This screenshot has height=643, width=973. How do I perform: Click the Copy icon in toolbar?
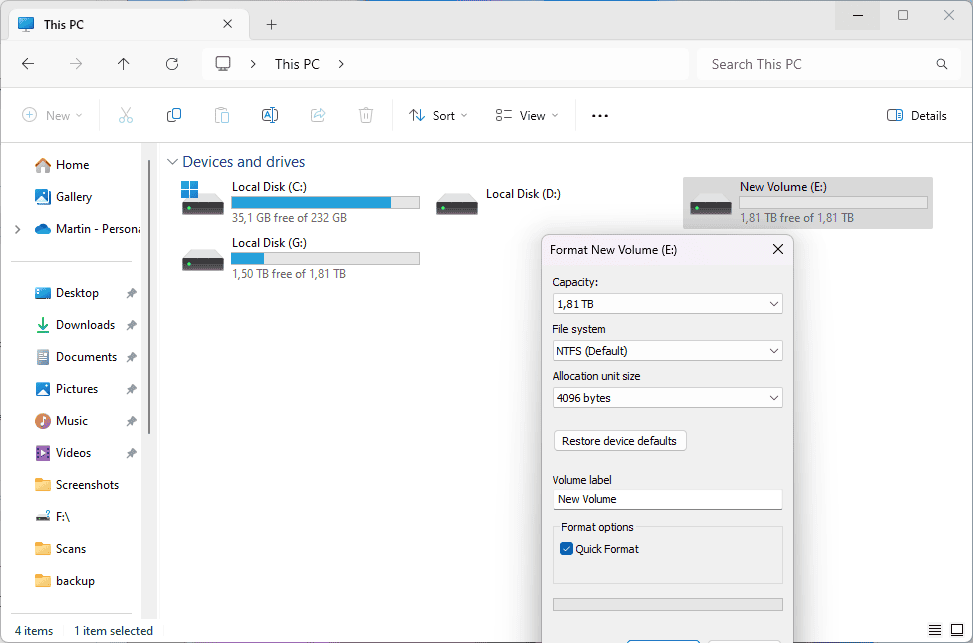tap(174, 115)
